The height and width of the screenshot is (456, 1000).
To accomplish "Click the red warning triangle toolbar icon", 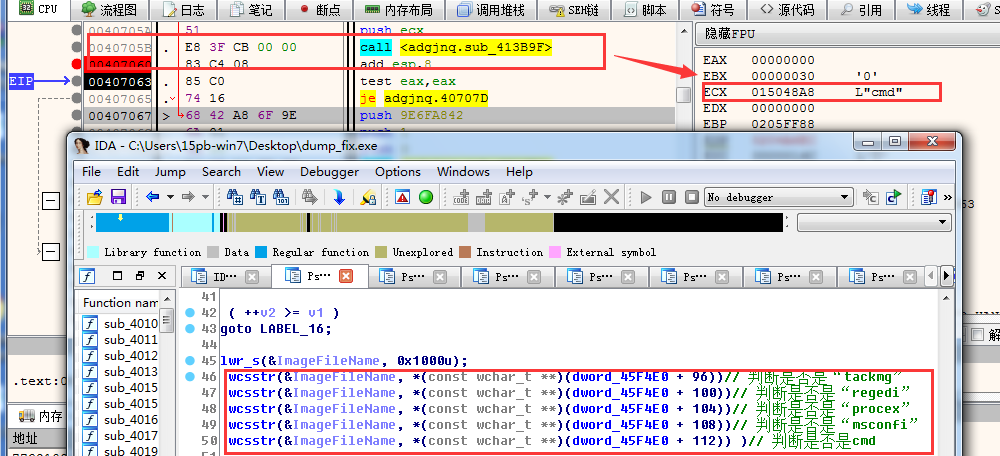I will (403, 197).
